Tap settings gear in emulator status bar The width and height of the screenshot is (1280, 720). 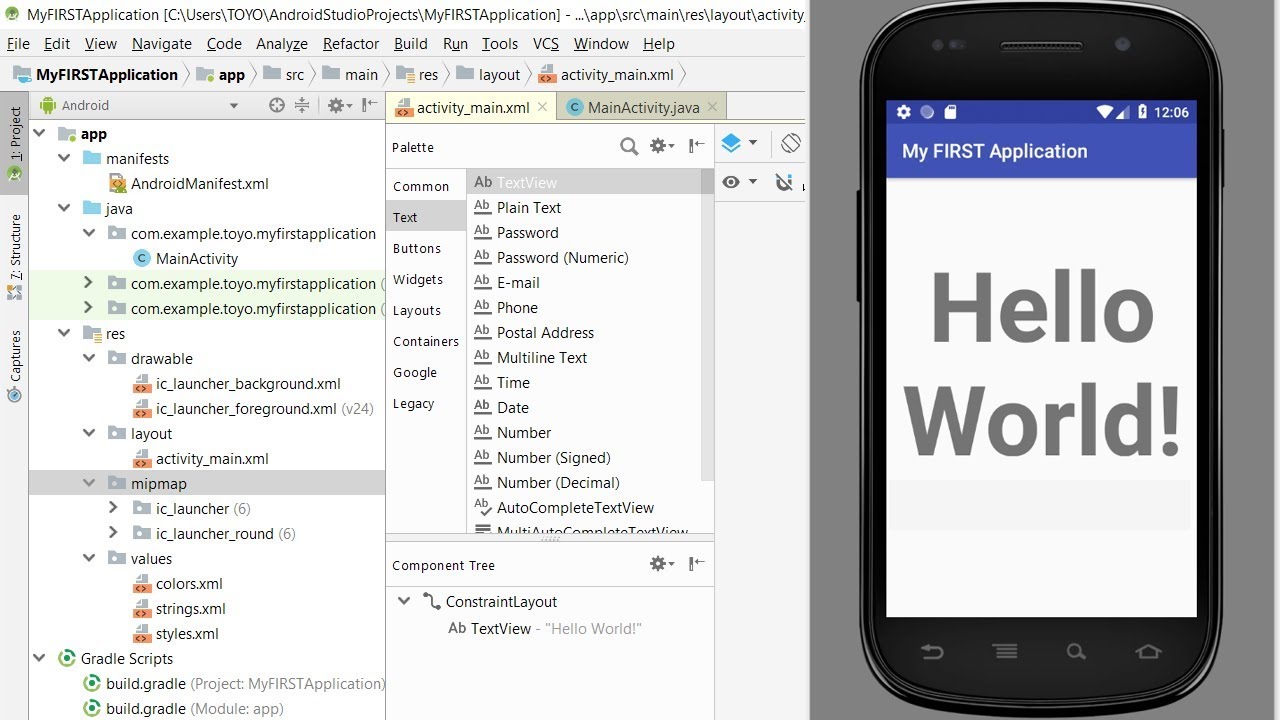tap(904, 112)
